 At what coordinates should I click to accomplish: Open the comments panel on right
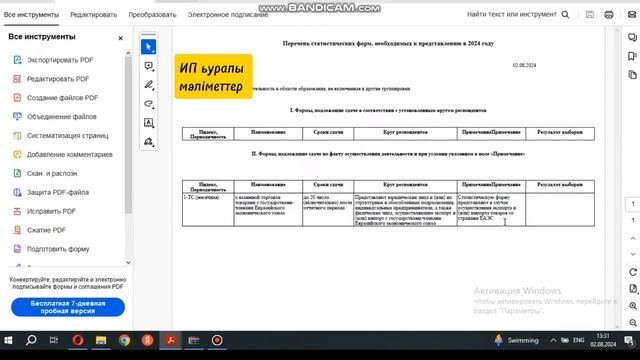632,38
